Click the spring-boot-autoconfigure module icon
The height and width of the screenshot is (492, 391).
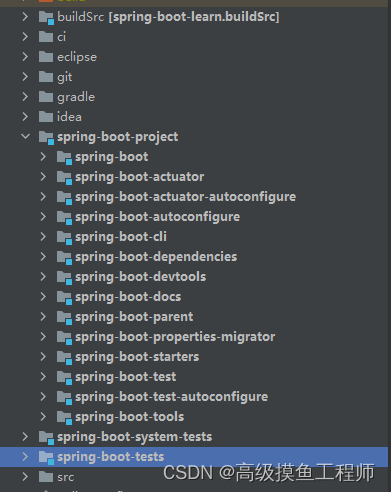coord(64,218)
